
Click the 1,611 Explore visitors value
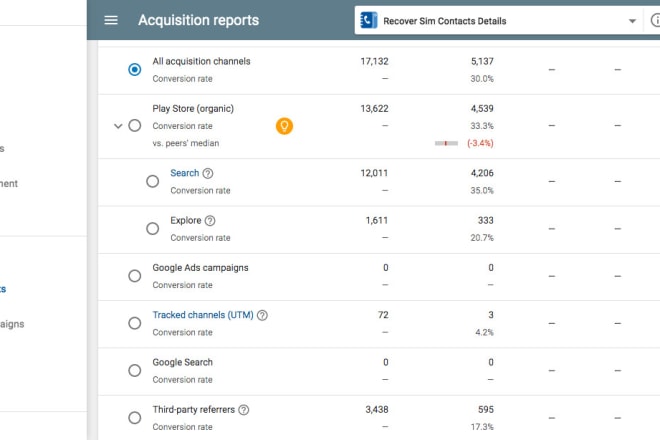coord(377,220)
